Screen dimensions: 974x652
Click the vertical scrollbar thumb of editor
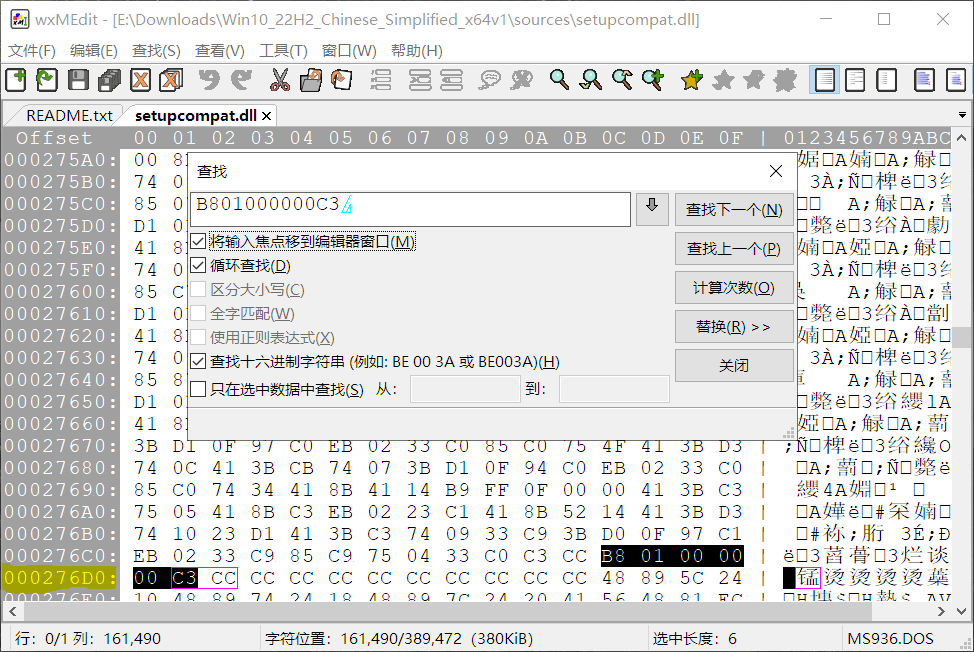962,338
